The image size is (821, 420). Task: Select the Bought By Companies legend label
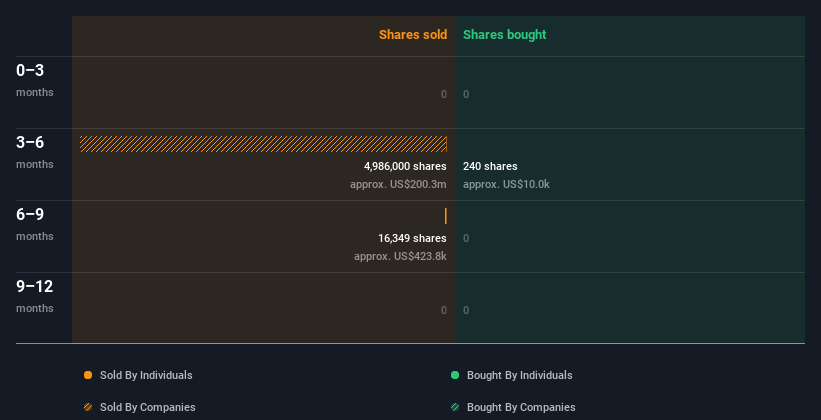[521, 407]
